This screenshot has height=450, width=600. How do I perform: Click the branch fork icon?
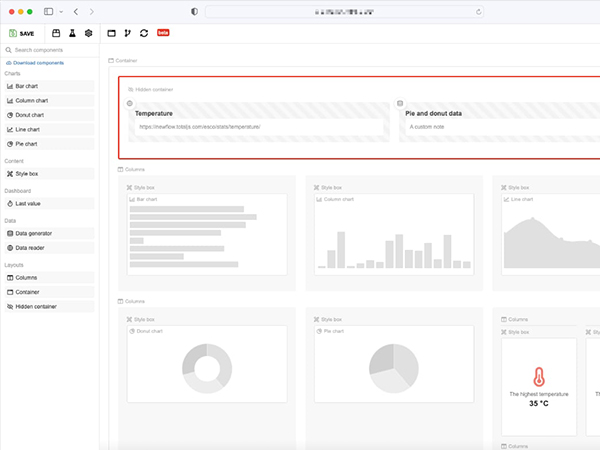point(127,33)
